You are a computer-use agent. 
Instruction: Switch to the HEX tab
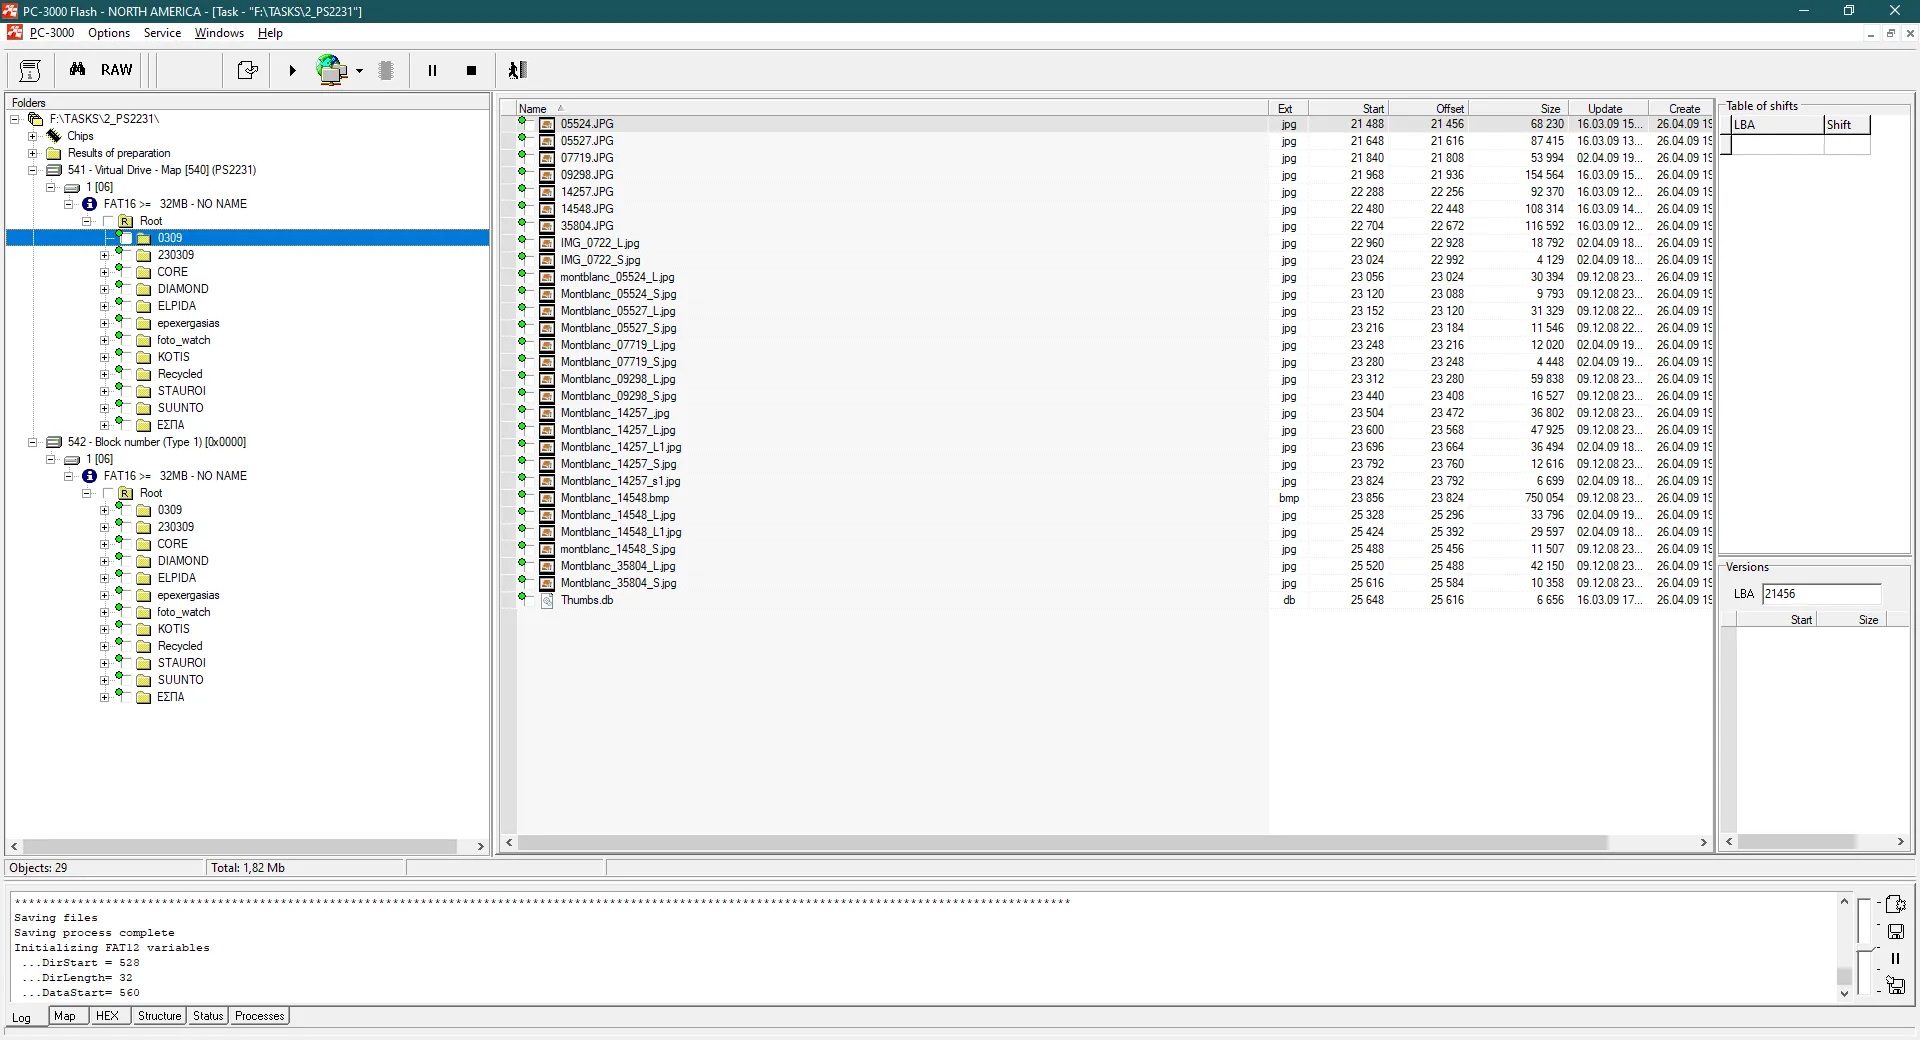click(x=107, y=1016)
